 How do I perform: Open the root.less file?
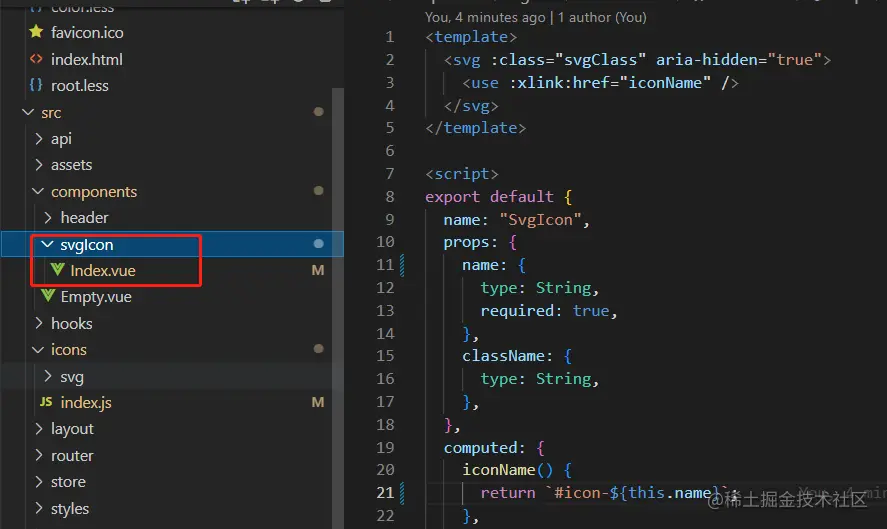tap(80, 86)
